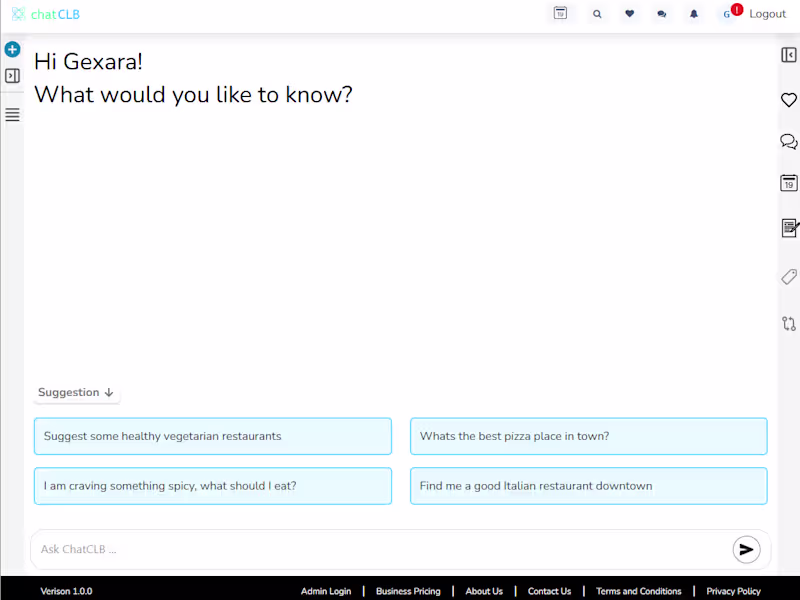800x600 pixels.
Task: Open calendar 19 icon in right sidebar
Action: [x=789, y=183]
